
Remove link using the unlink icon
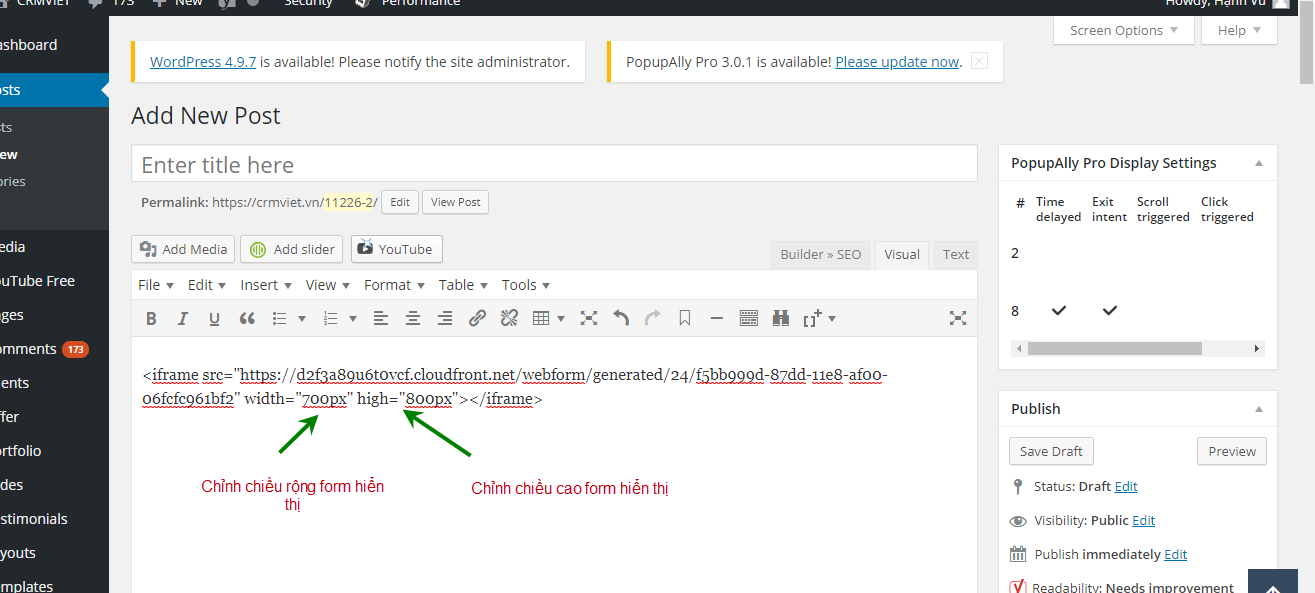pyautogui.click(x=509, y=319)
